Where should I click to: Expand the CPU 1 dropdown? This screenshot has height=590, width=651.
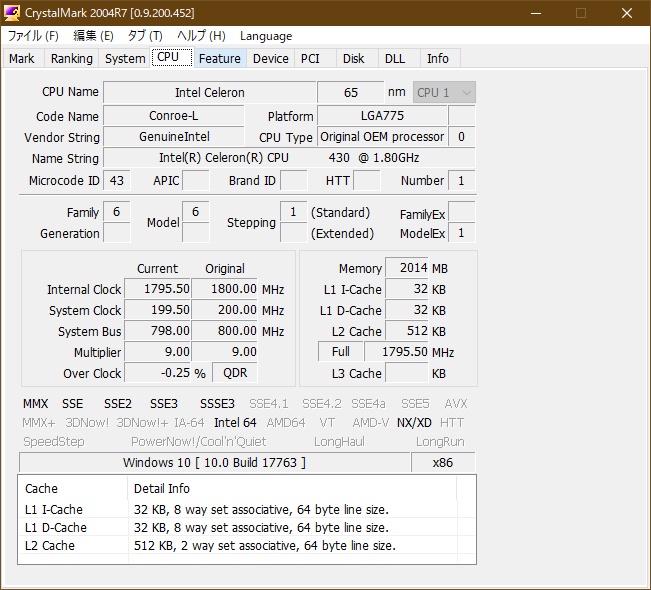tap(444, 92)
